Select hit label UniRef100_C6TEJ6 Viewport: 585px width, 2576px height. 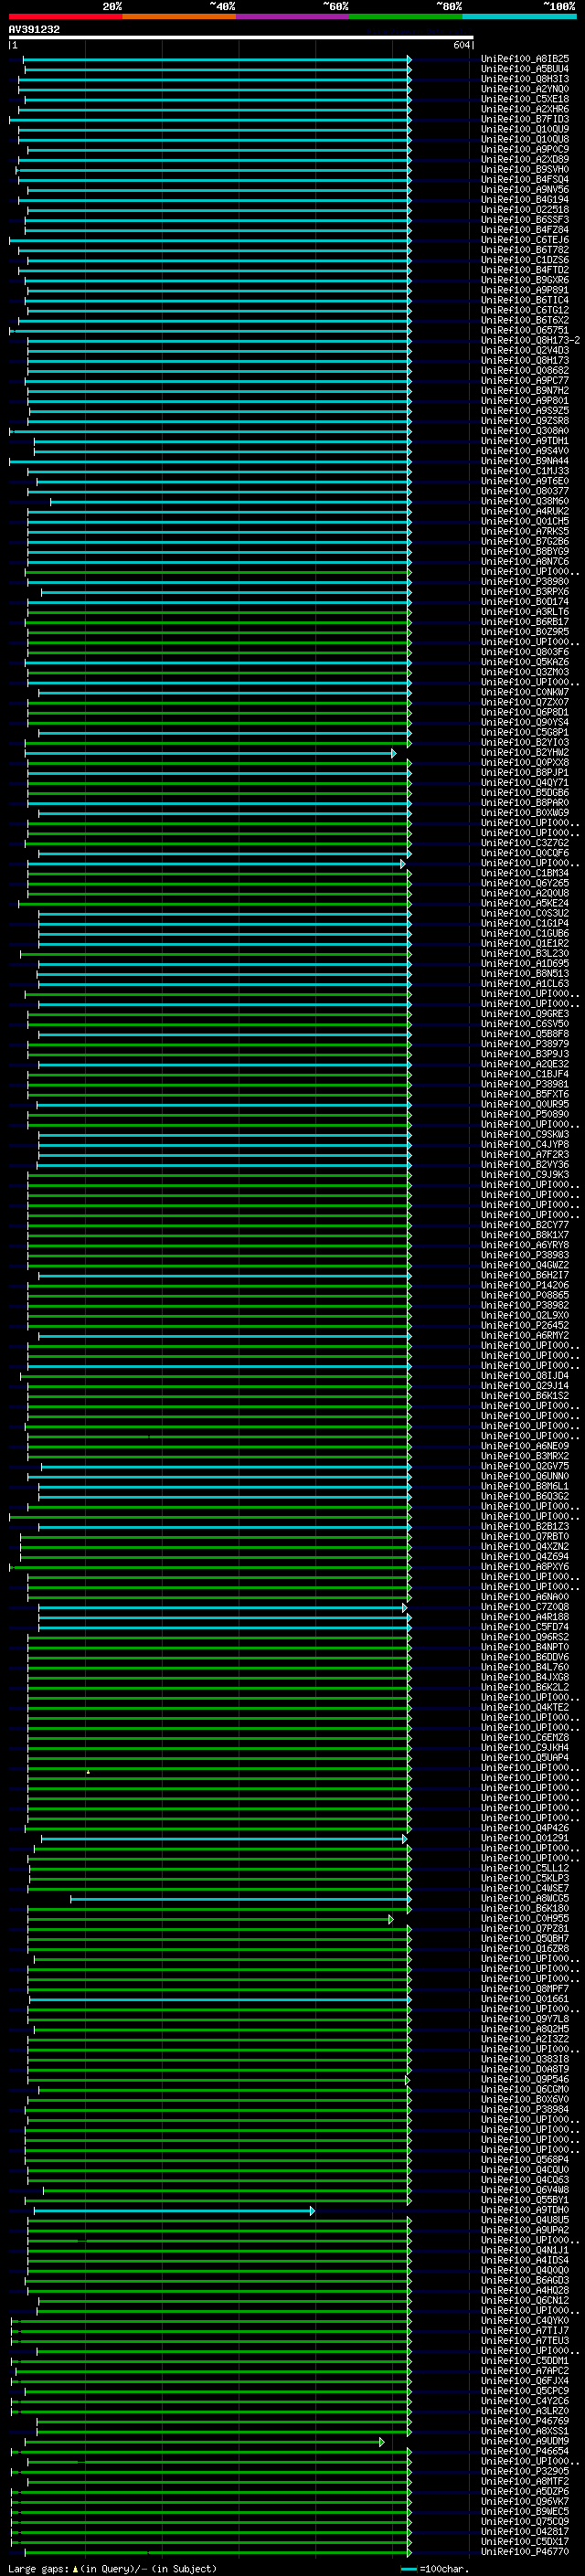pos(525,240)
